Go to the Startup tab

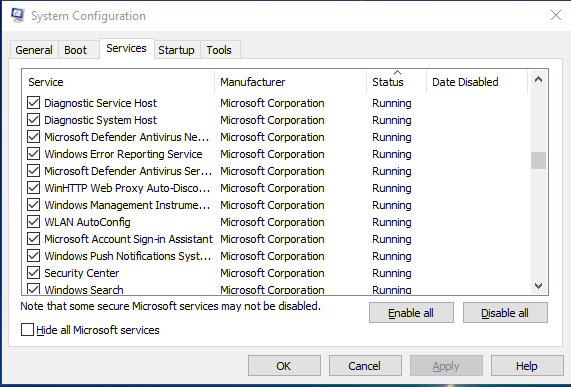click(x=176, y=50)
